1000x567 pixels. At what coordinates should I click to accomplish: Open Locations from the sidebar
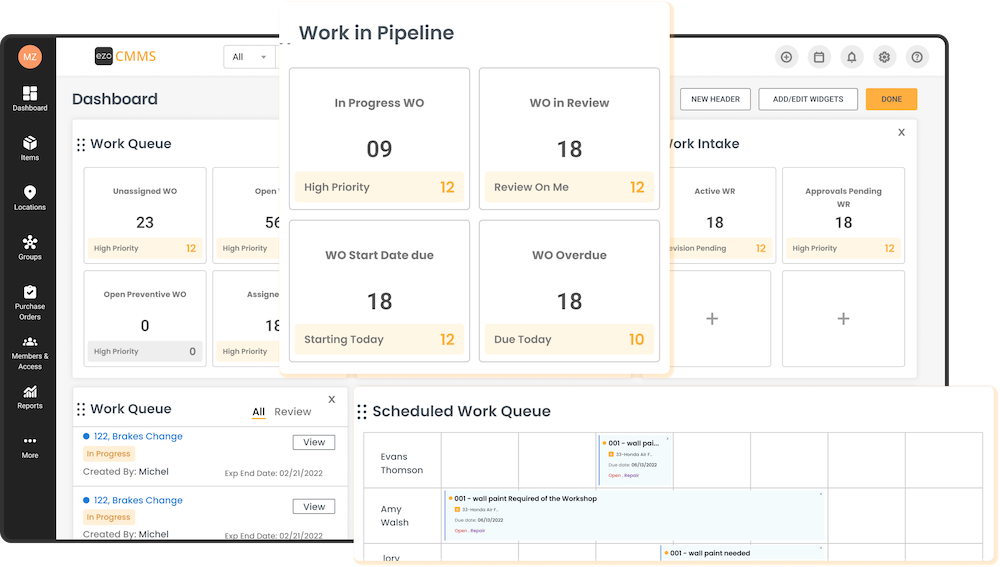click(30, 198)
